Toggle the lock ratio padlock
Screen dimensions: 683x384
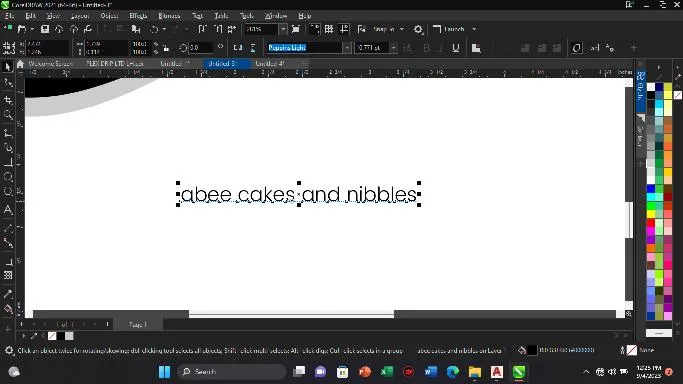tap(166, 48)
